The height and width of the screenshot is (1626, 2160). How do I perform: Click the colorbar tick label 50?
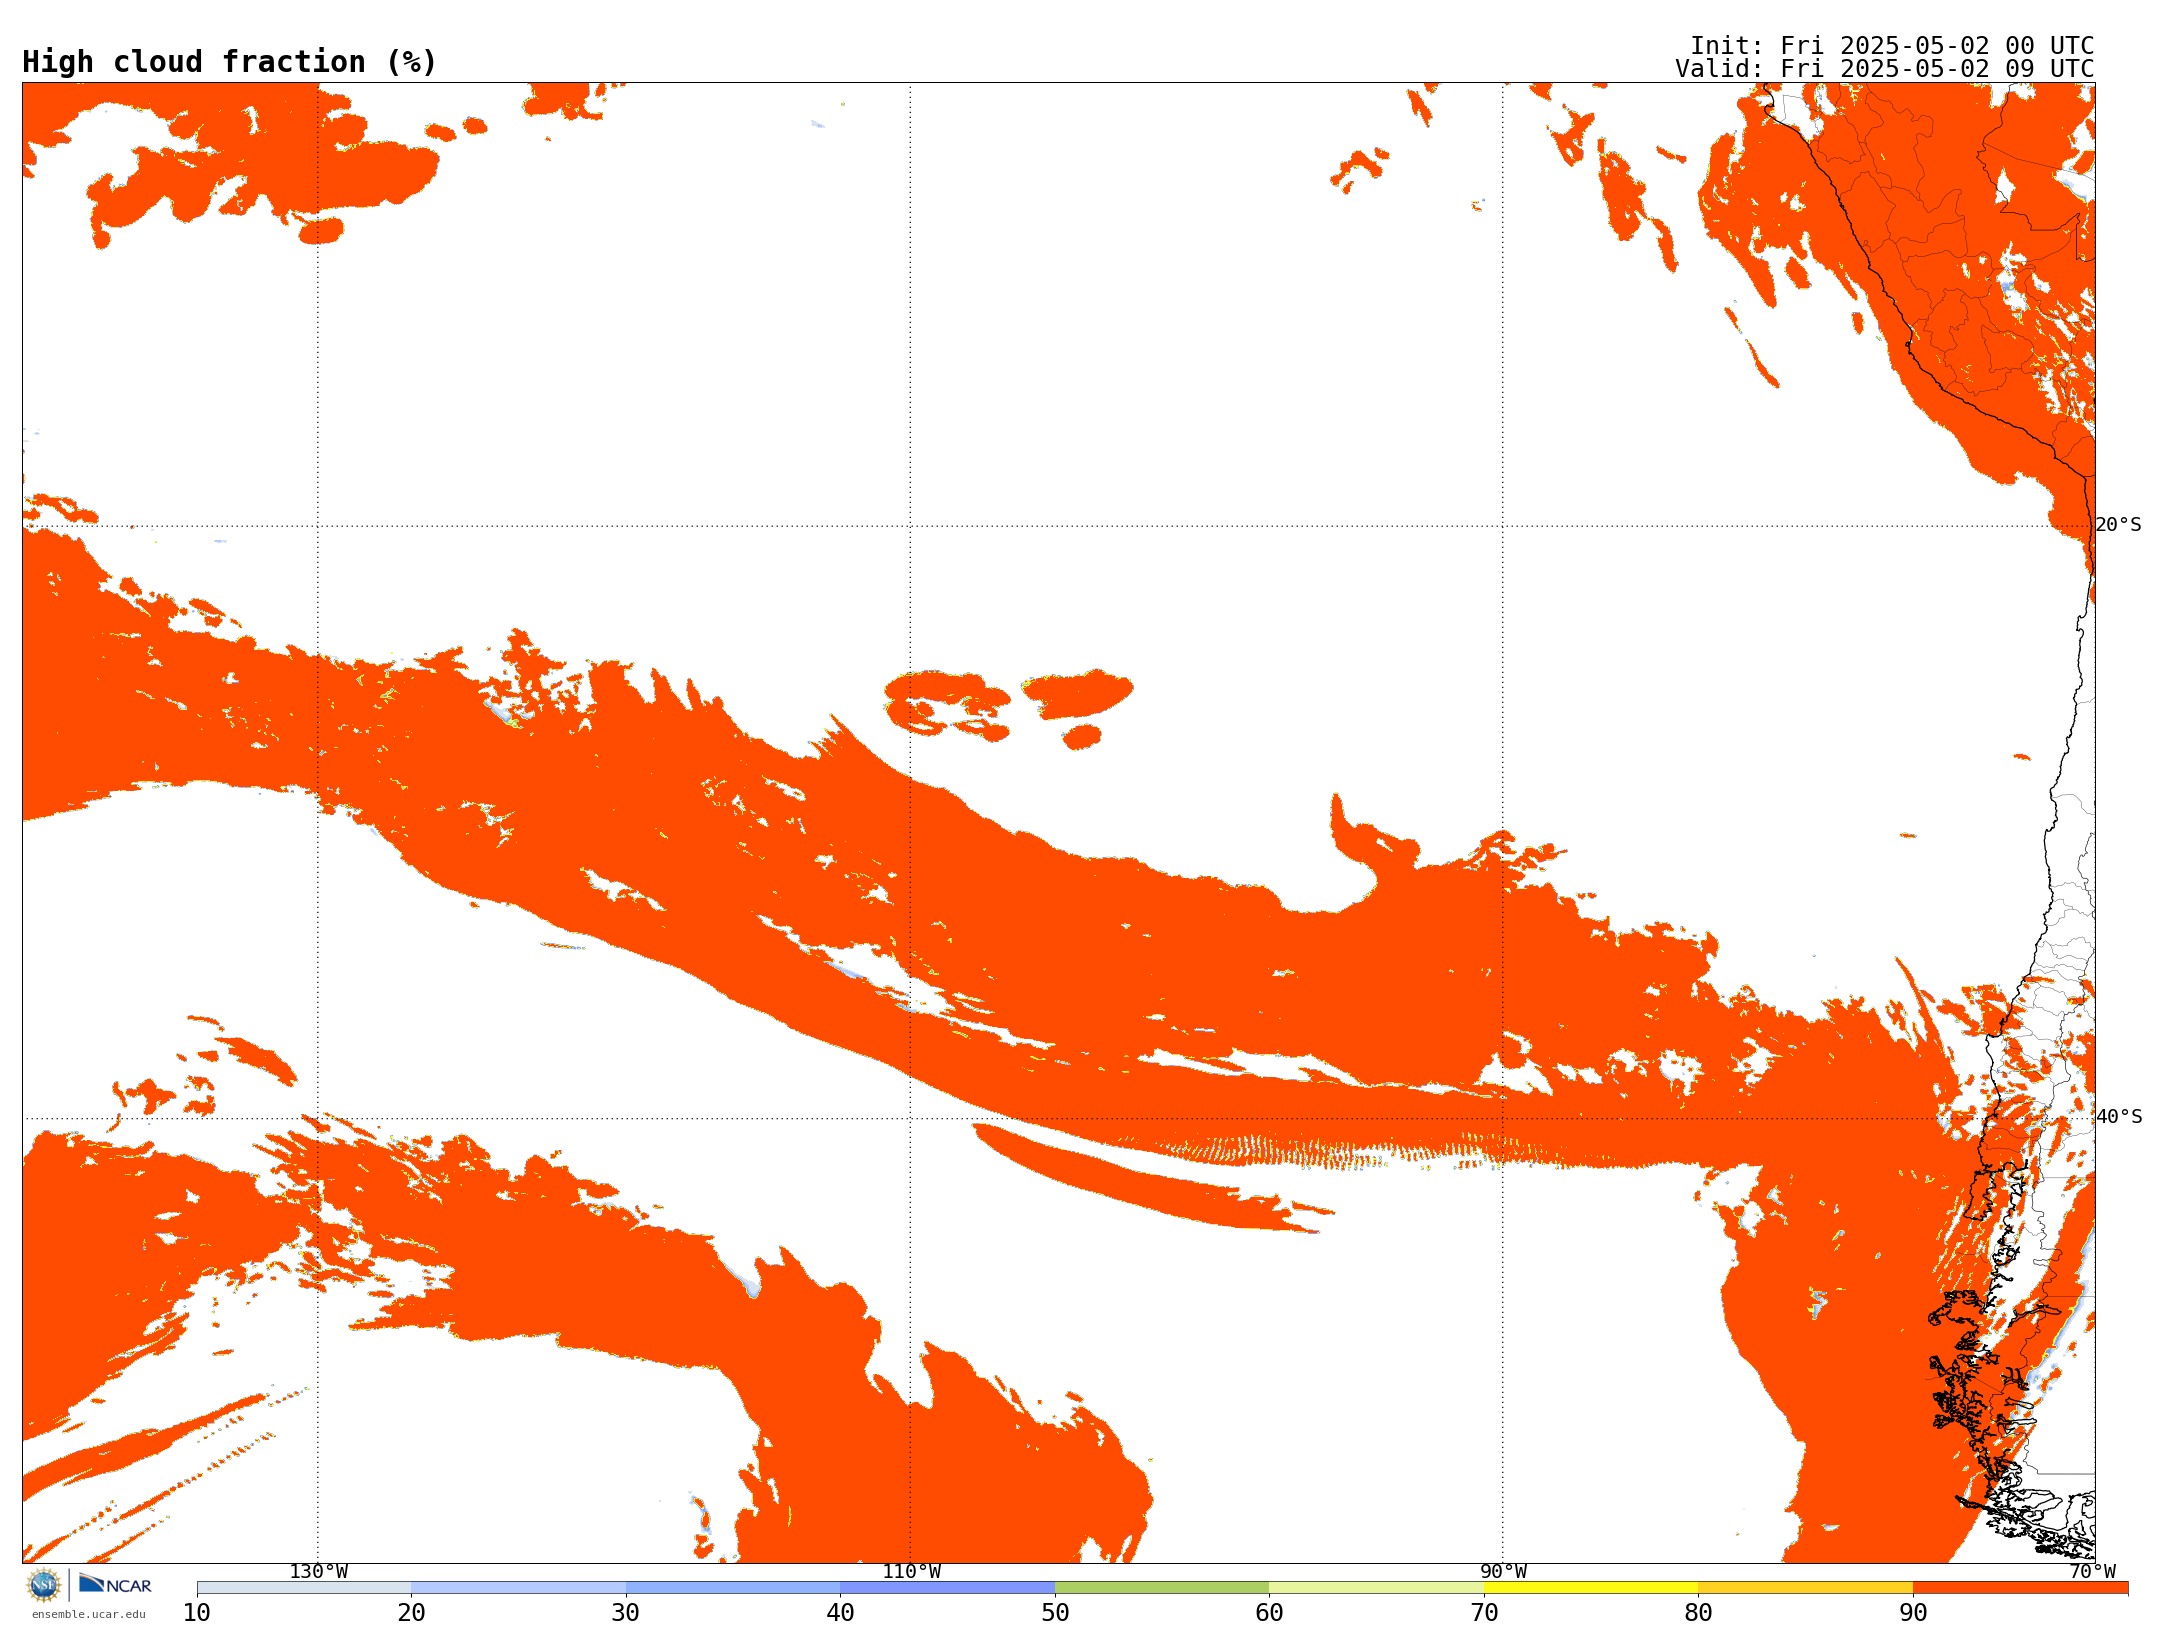1055,1612
